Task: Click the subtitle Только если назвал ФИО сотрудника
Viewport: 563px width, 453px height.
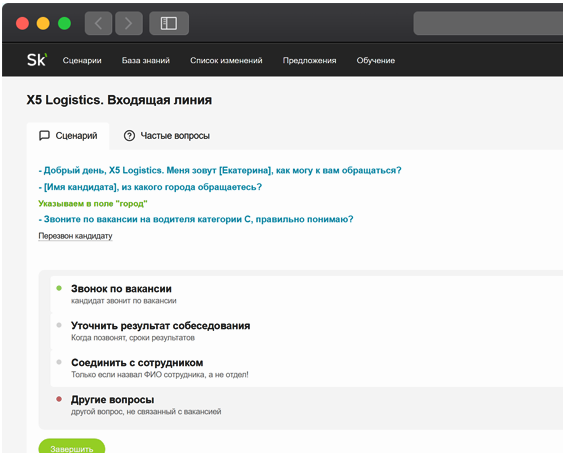Action: tap(160, 375)
